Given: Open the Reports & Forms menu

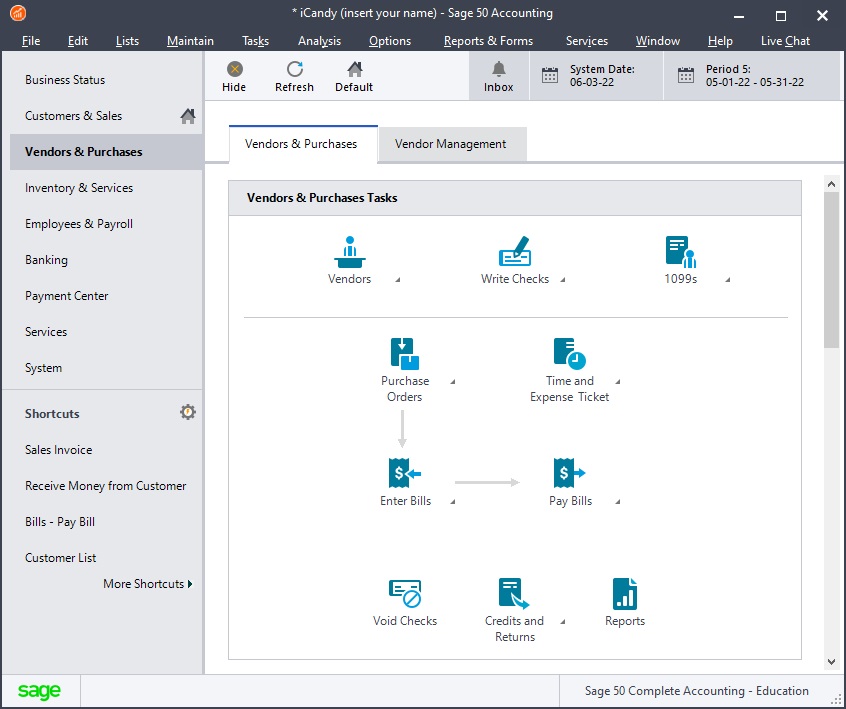Looking at the screenshot, I should coord(488,41).
